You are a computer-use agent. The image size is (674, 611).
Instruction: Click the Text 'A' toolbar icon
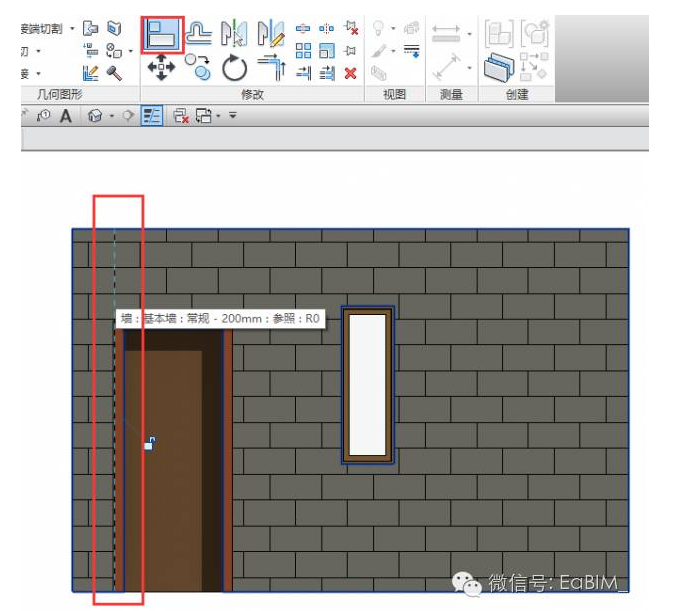pyautogui.click(x=65, y=116)
